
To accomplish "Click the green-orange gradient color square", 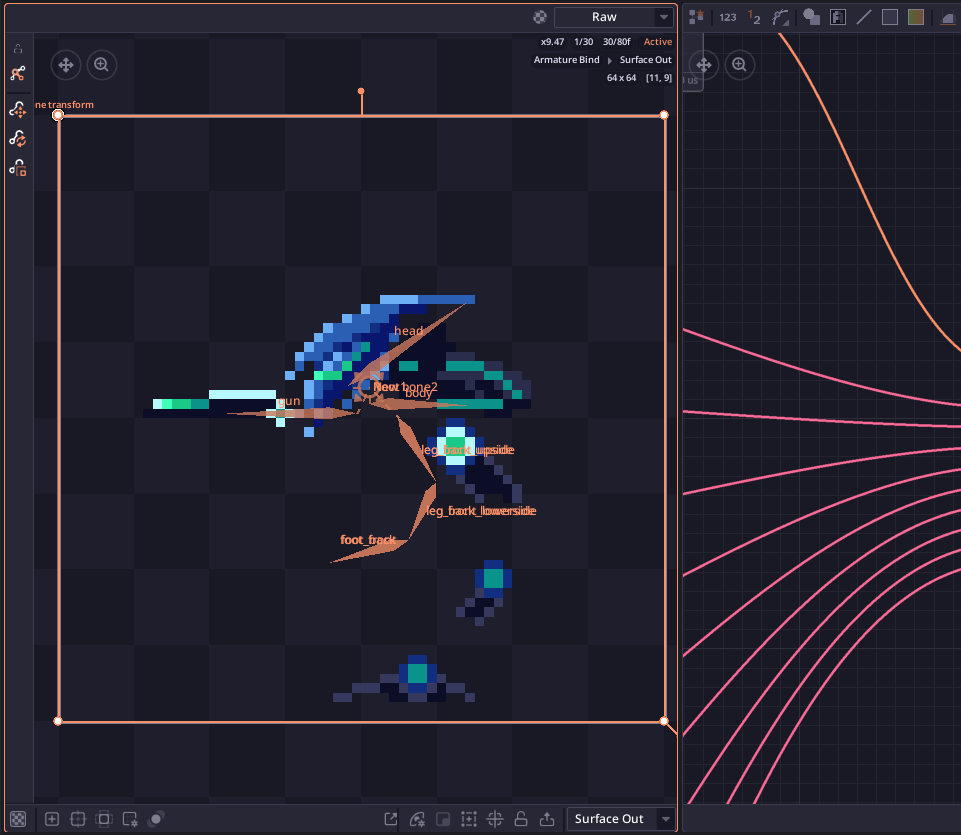I will point(916,17).
